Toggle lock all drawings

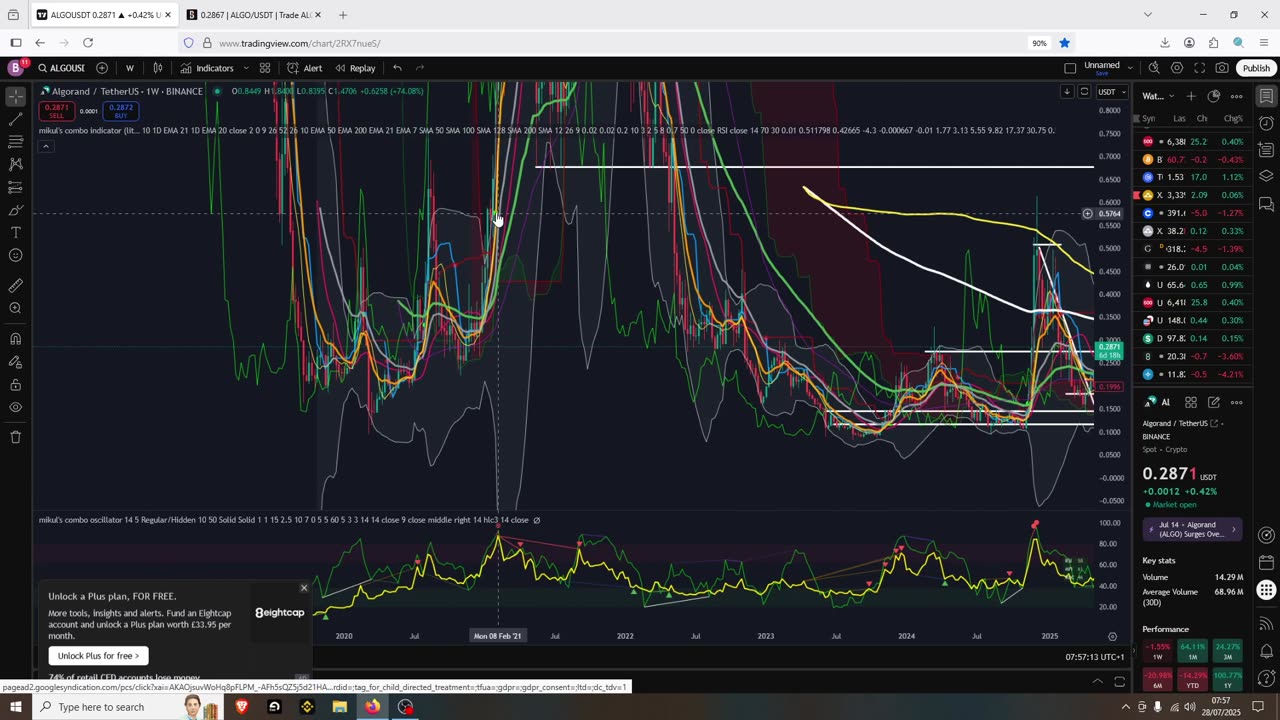pyautogui.click(x=15, y=385)
